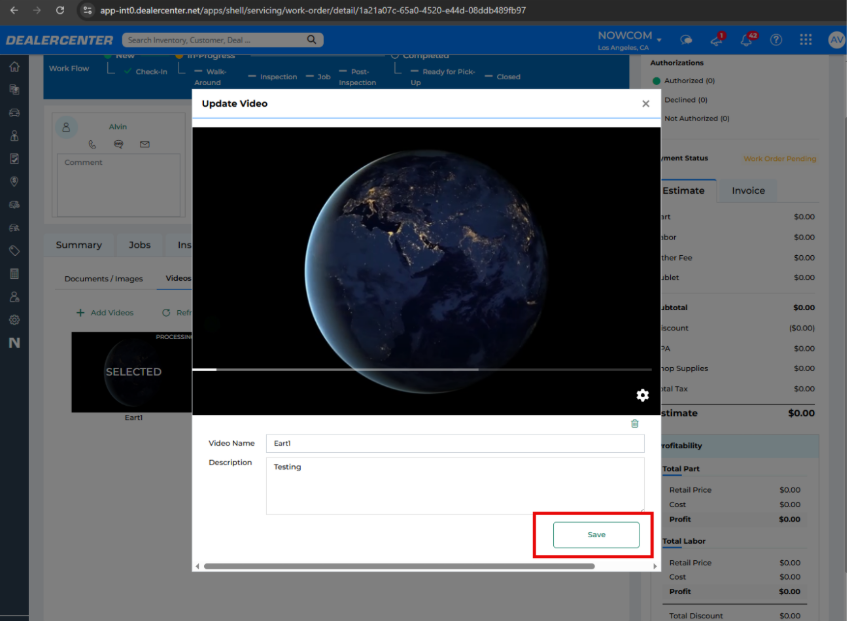Image resolution: width=847 pixels, height=621 pixels.
Task: Open the car inventory icon in sidebar
Action: (15, 112)
